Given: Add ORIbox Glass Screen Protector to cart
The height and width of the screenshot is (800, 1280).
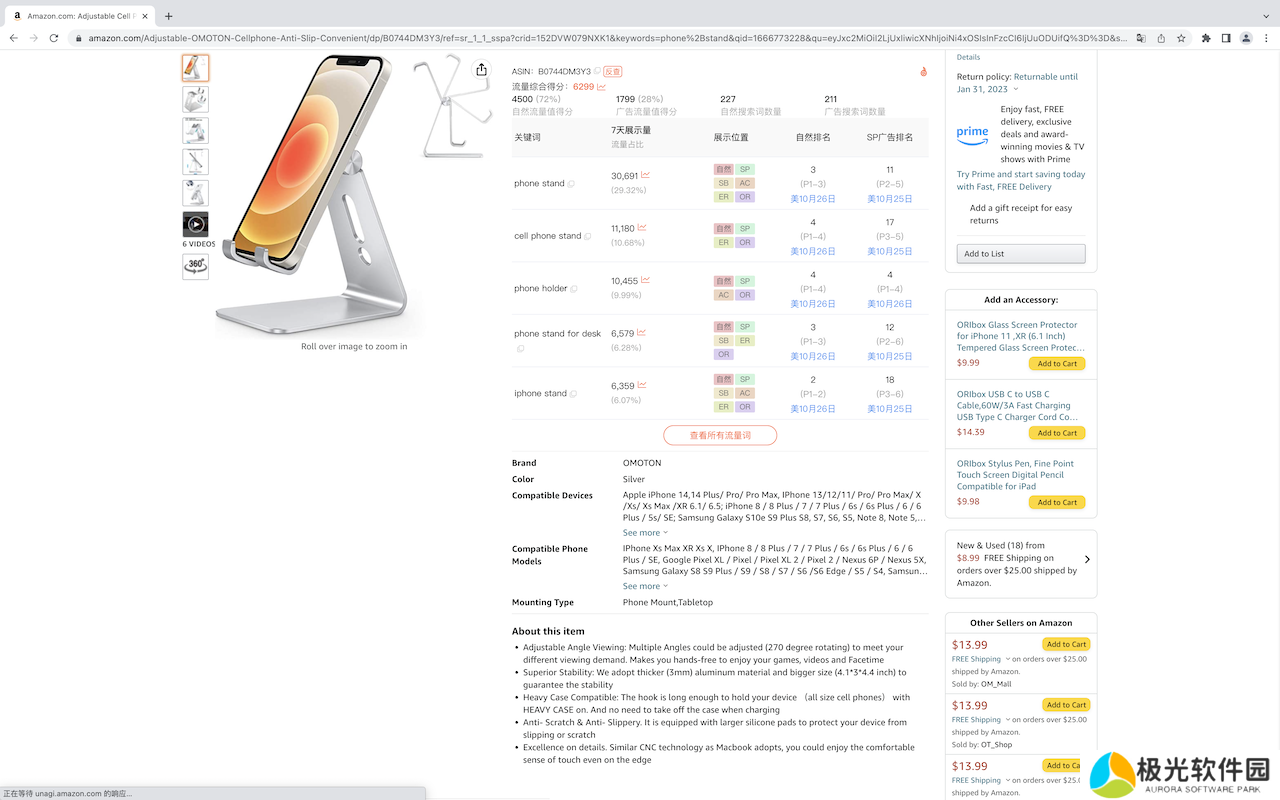Looking at the screenshot, I should coord(1056,364).
